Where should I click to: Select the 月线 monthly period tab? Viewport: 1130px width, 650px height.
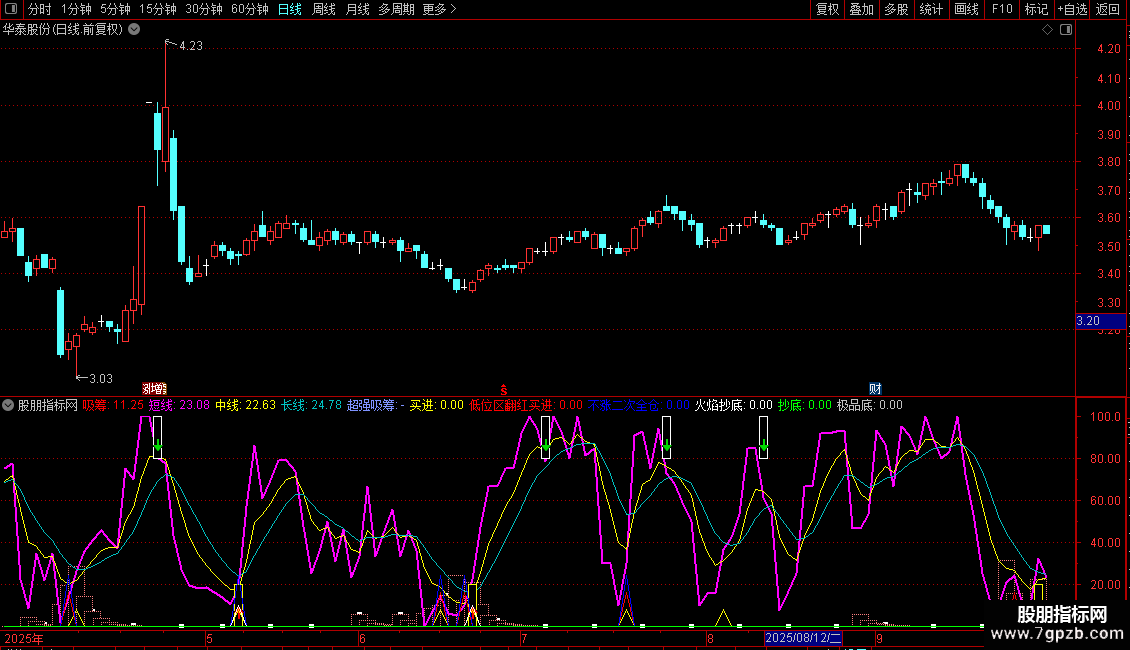[x=357, y=9]
